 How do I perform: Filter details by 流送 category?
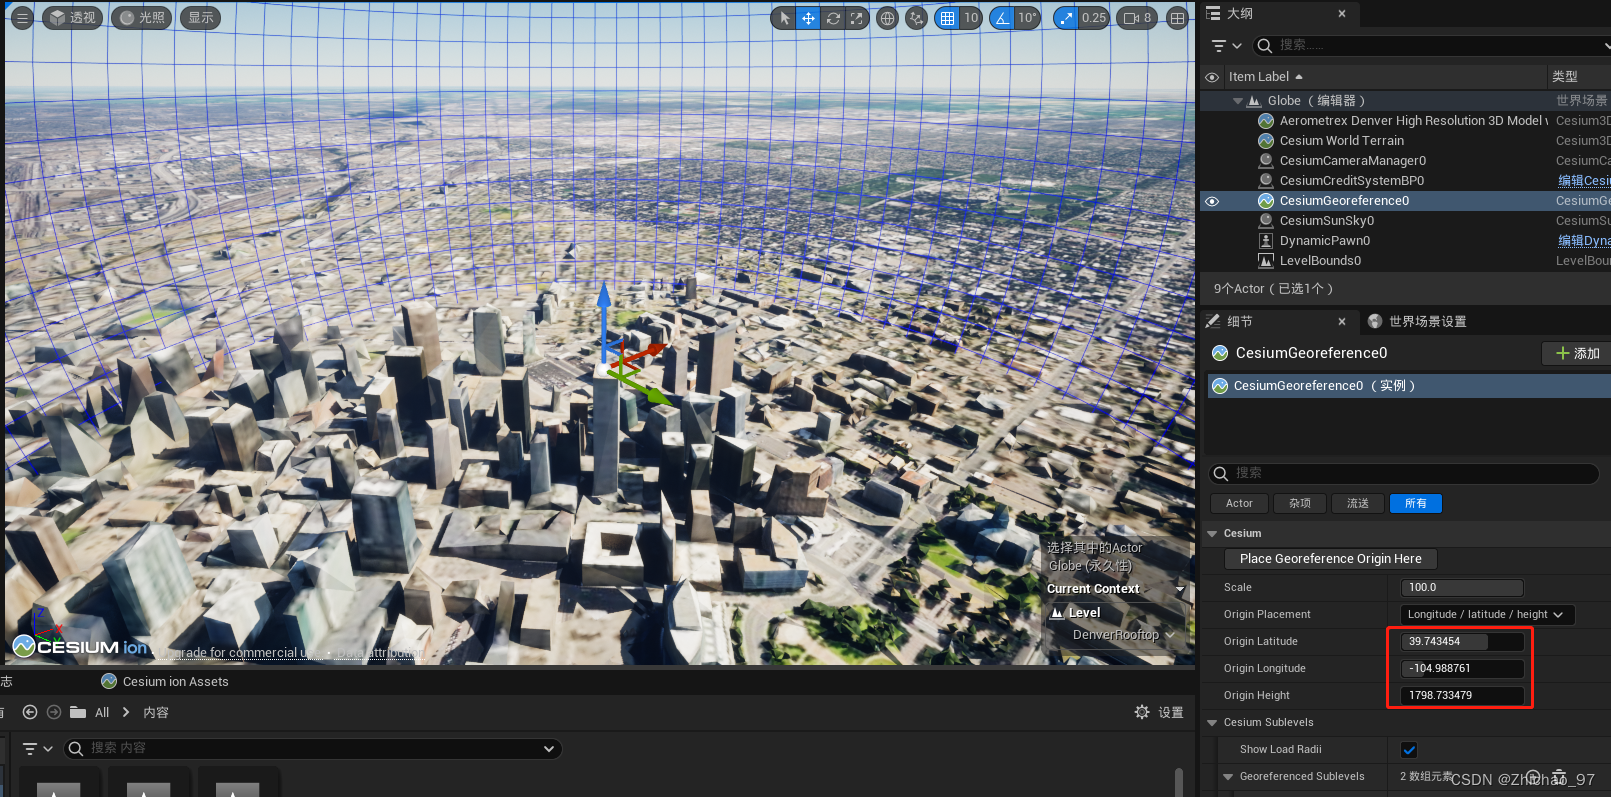coord(1358,504)
